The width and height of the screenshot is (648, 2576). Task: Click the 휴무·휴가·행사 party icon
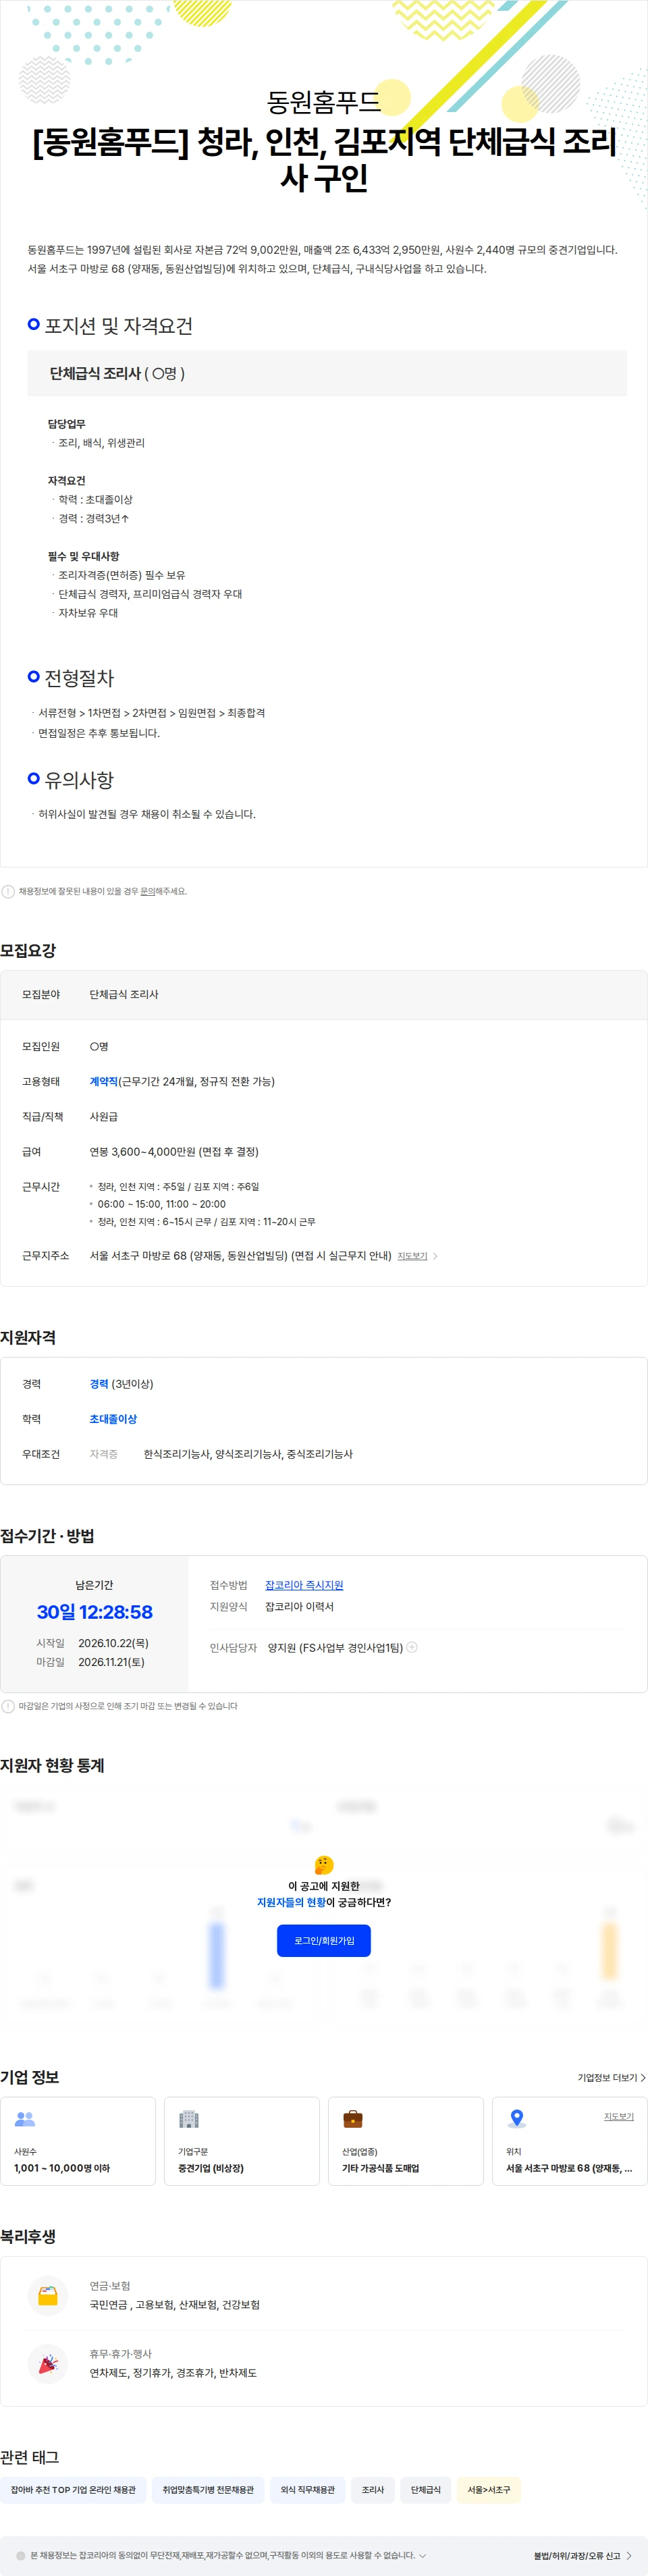[48, 2364]
